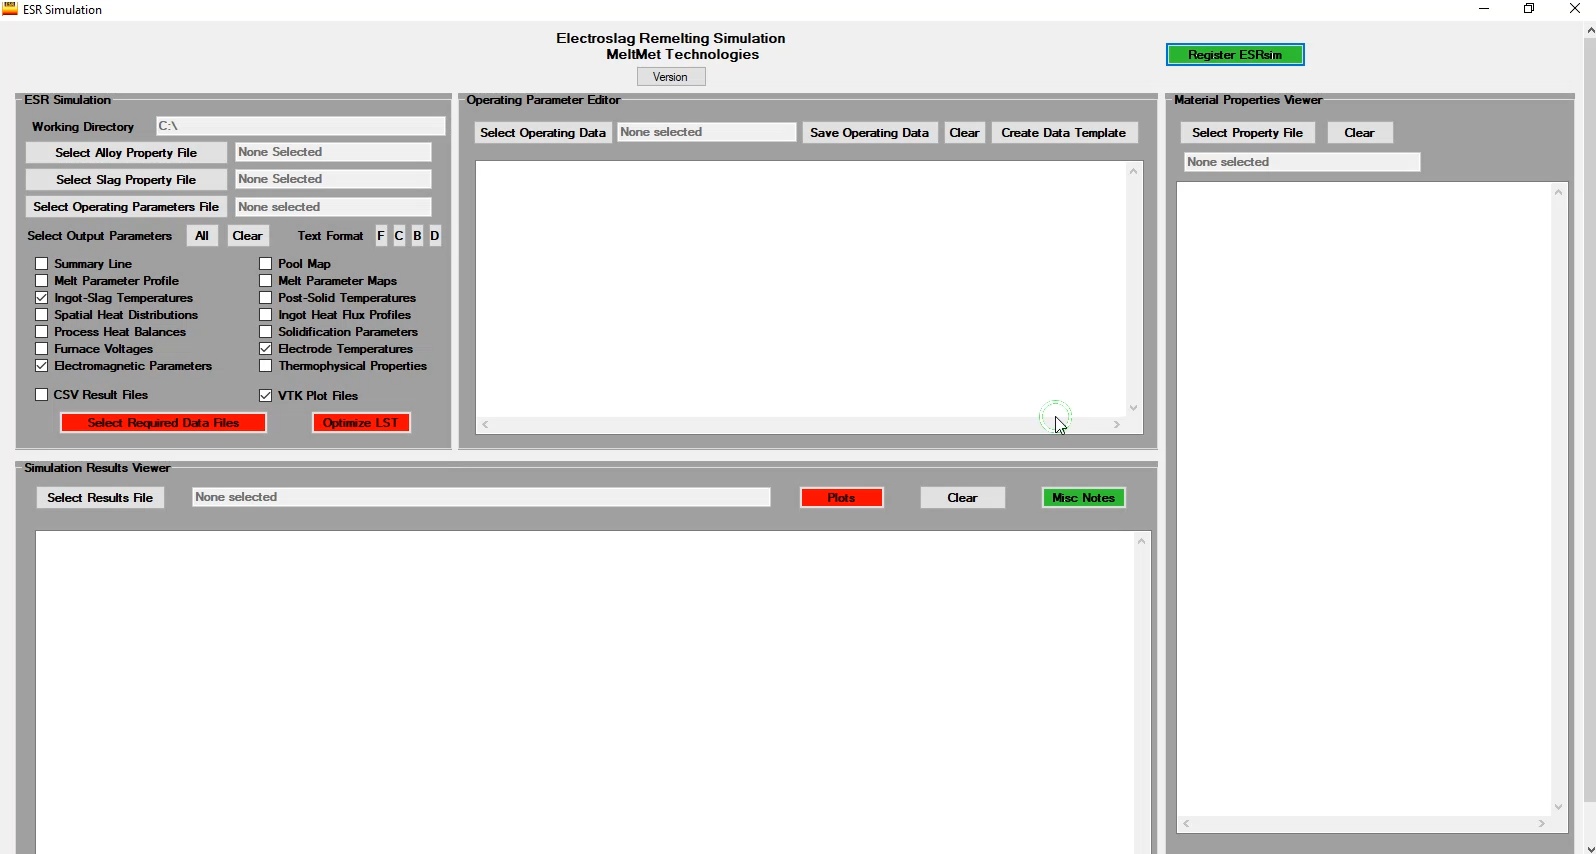Click down arrow of Operating Parameter Editor scrollbar

[x=1133, y=408]
